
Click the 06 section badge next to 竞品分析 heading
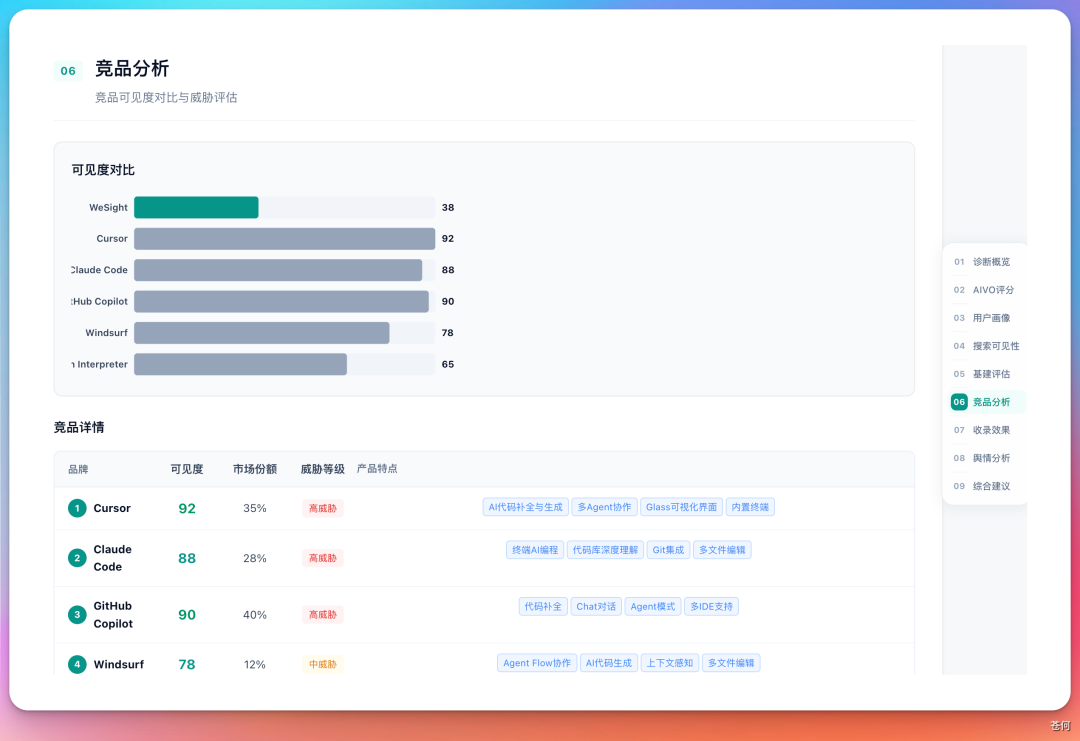68,70
